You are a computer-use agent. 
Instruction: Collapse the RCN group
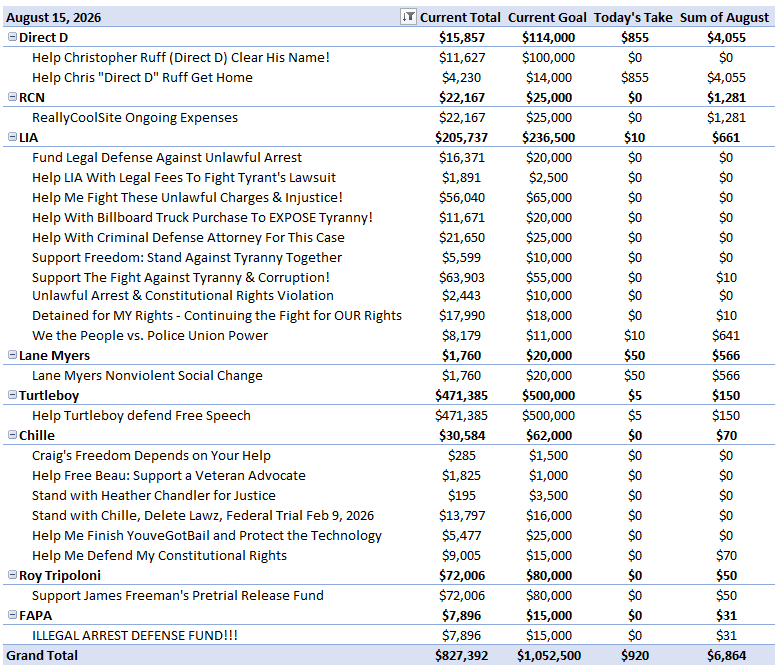point(12,97)
